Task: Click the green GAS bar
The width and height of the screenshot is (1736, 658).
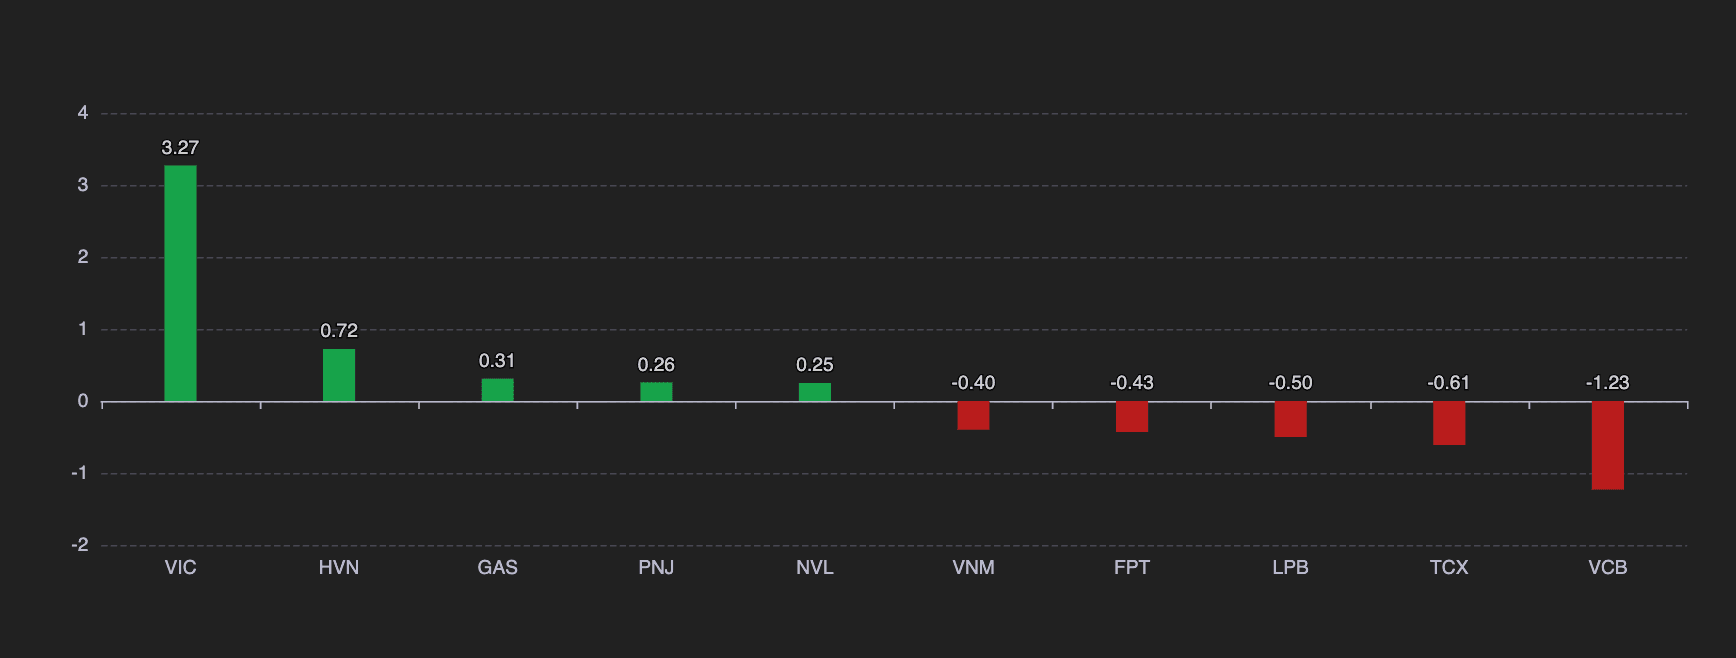Action: [497, 390]
